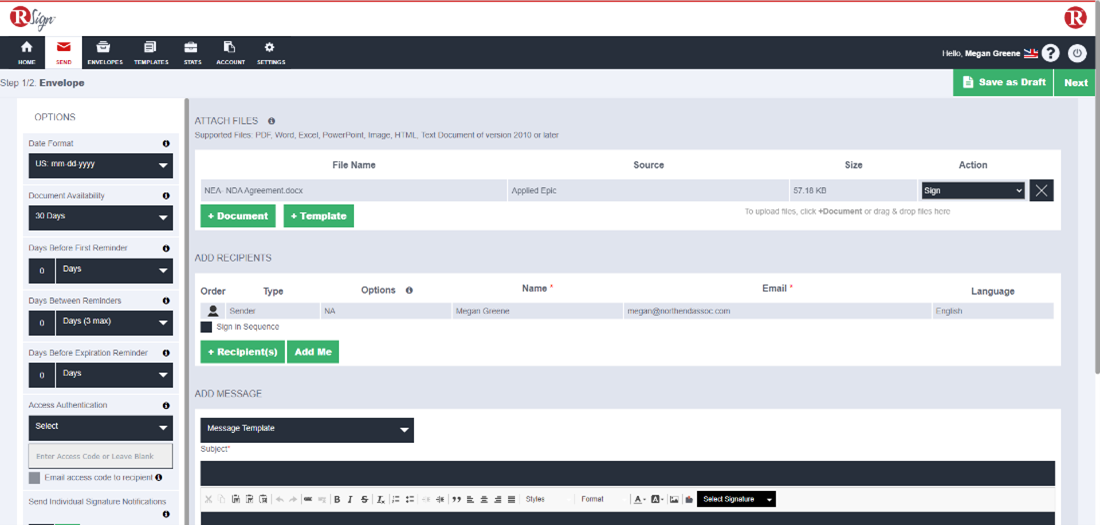This screenshot has height=525, width=1100.
Task: Go to the Envelopes tab
Action: 104,53
